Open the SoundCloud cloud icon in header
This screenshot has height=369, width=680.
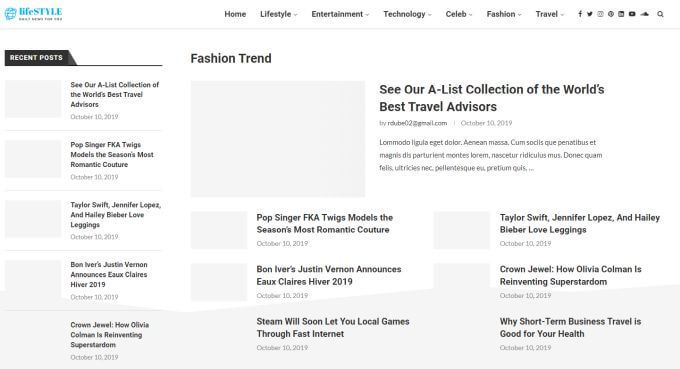pos(644,14)
